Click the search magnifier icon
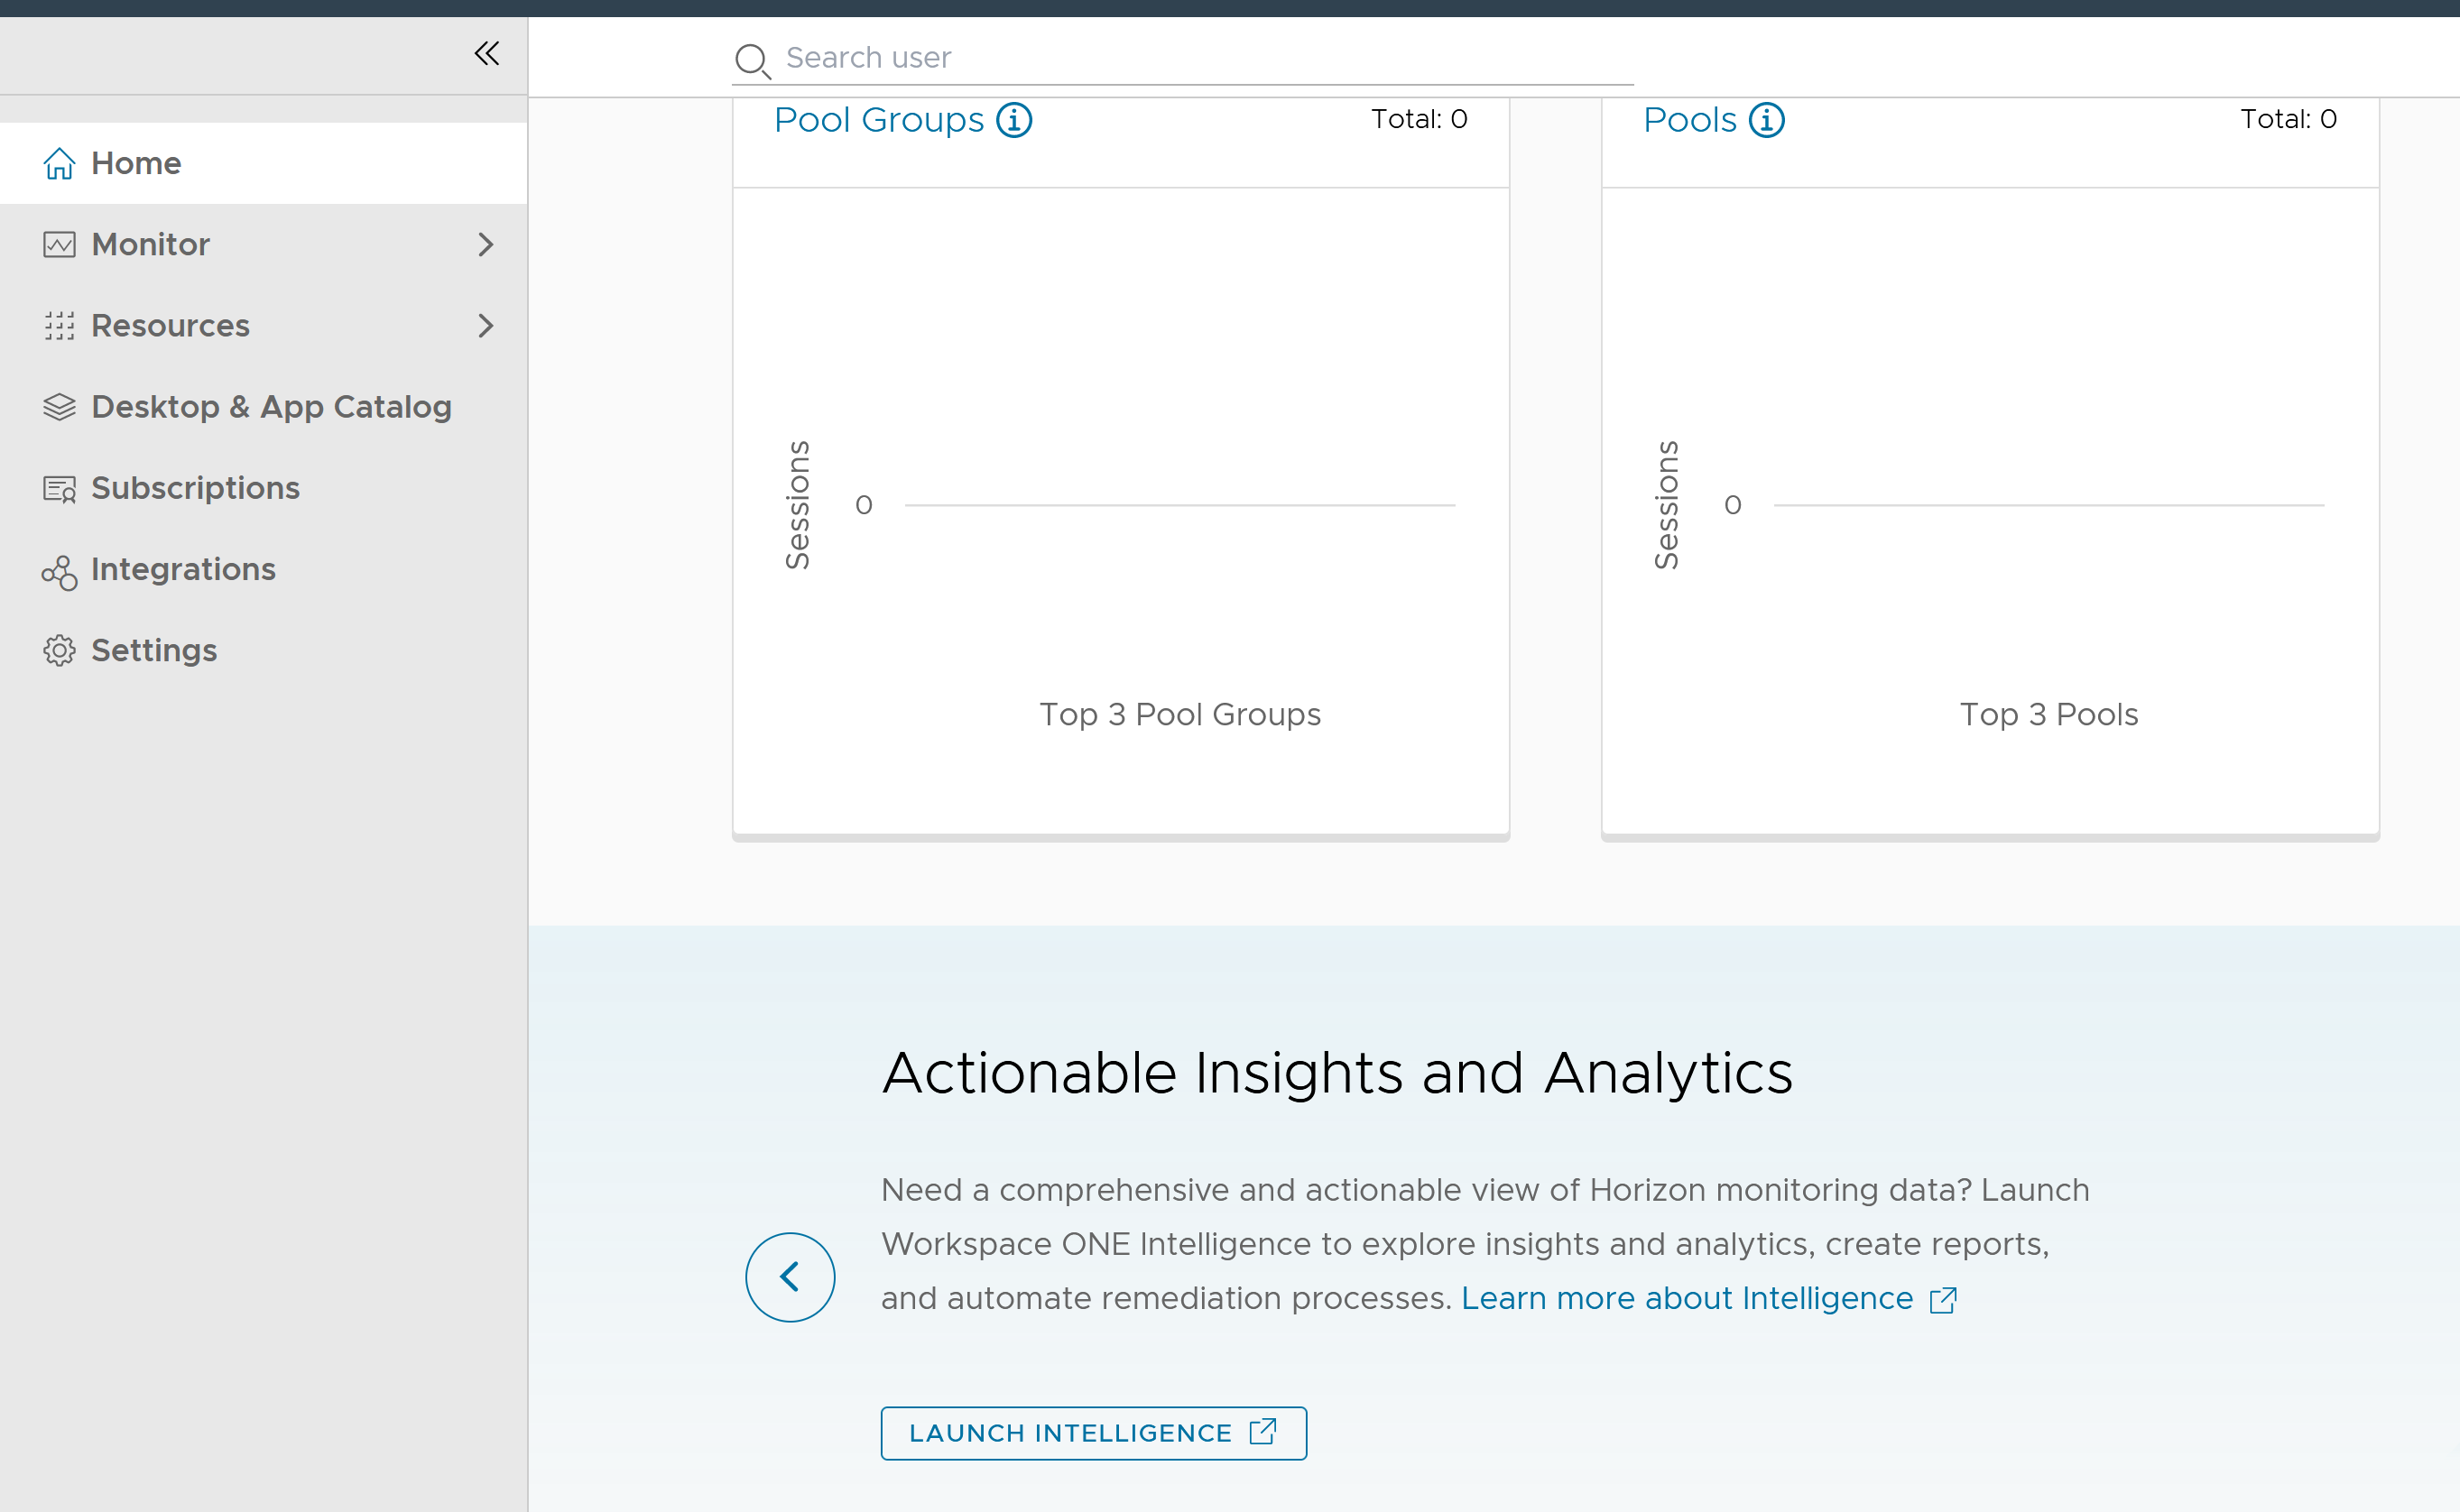The height and width of the screenshot is (1512, 2460). (x=752, y=60)
